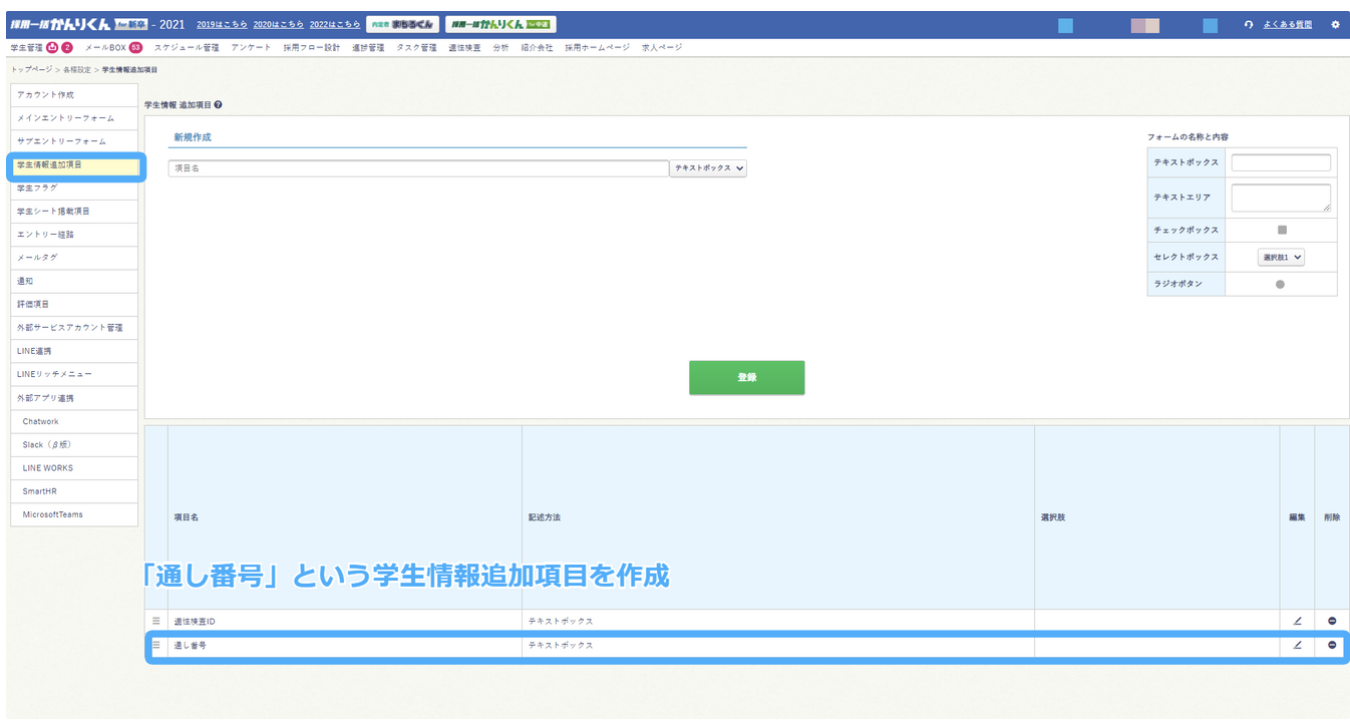Click the edit pencil icon for 適性検査ID
The height and width of the screenshot is (720, 1350).
(1297, 622)
